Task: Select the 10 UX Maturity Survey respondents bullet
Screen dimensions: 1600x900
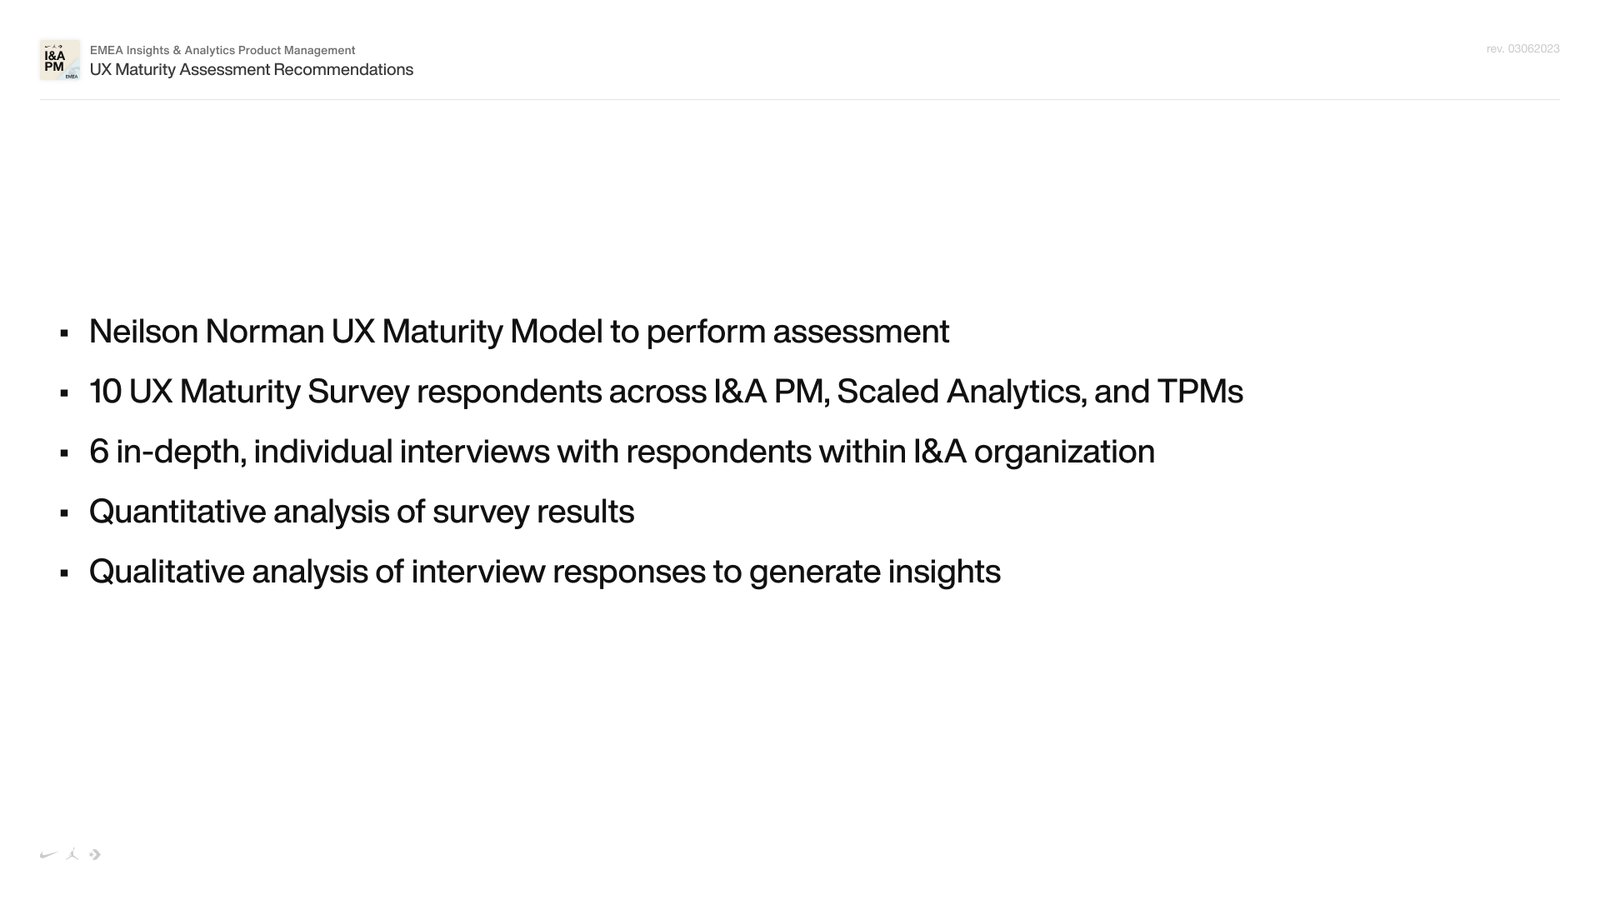Action: point(666,391)
